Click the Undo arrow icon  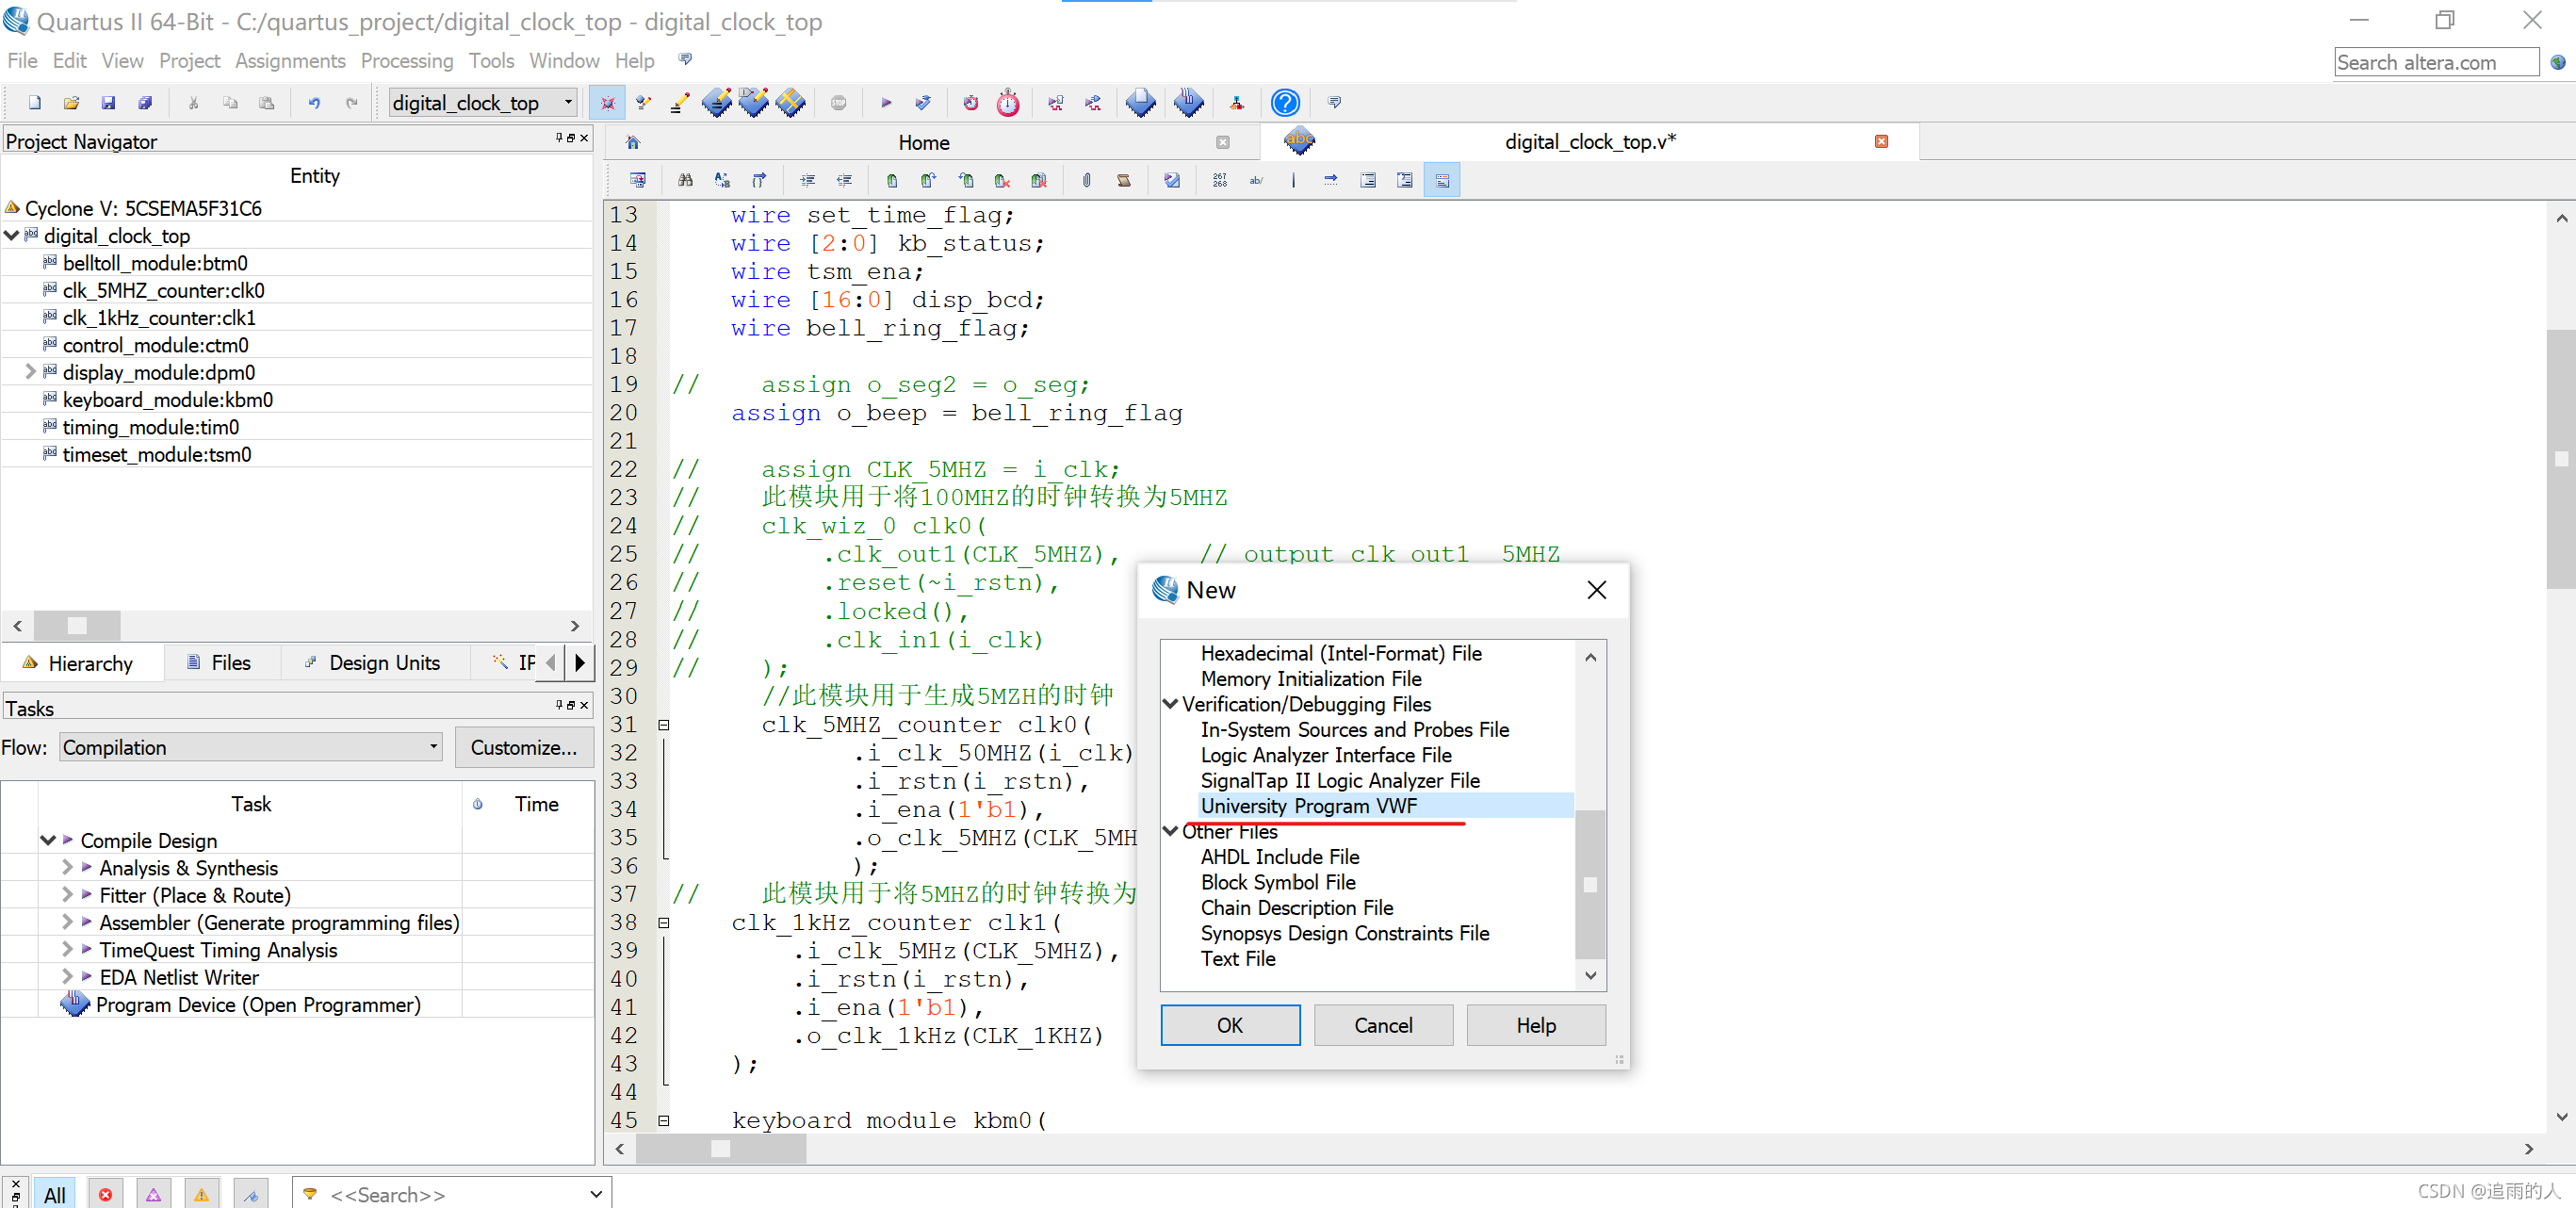pyautogui.click(x=314, y=103)
